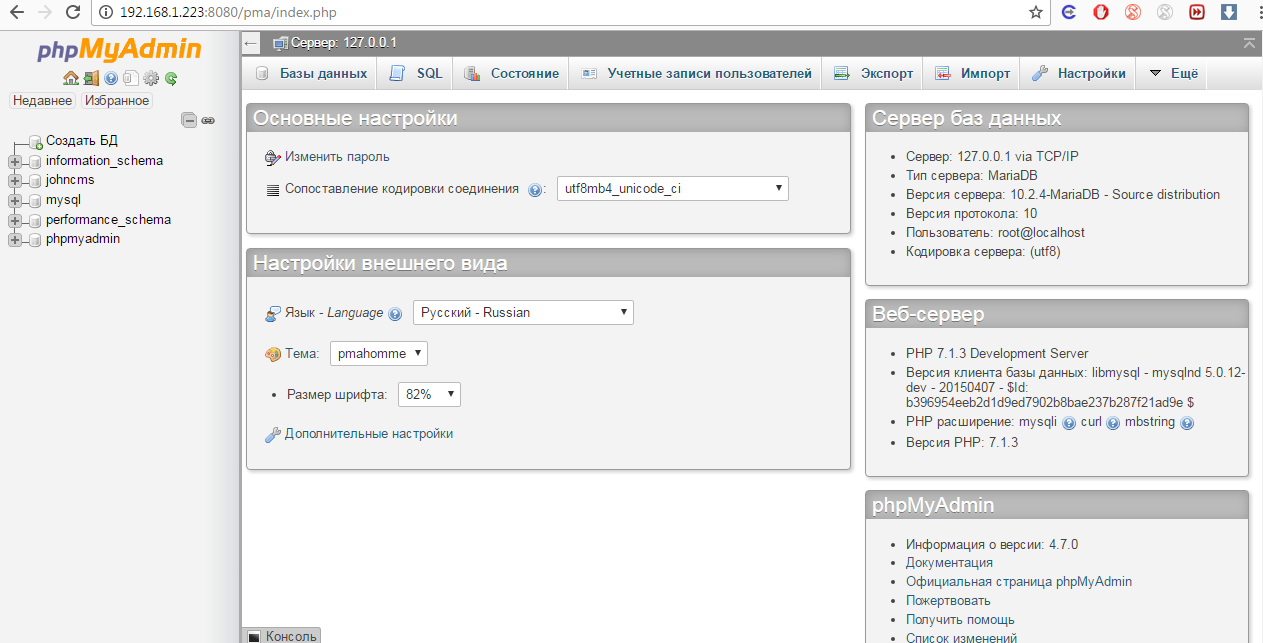This screenshot has height=643, width=1263.
Task: Open the Базы данных tab
Action: pos(312,73)
